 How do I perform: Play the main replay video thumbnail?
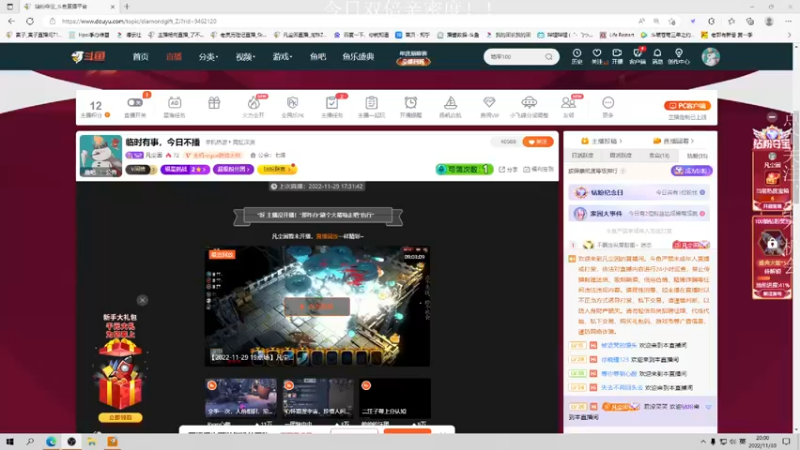point(317,307)
